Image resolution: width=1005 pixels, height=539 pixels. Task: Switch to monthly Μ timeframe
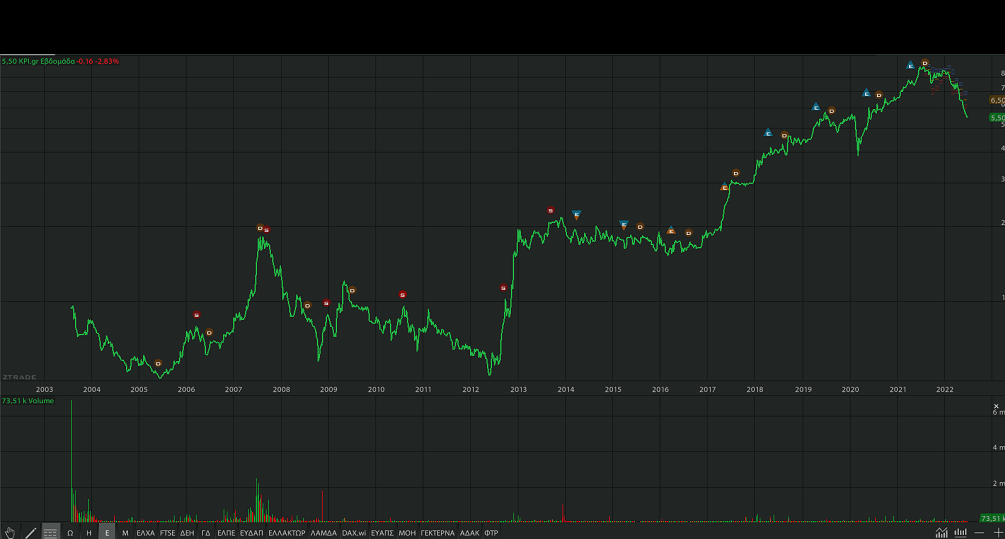coord(125,533)
